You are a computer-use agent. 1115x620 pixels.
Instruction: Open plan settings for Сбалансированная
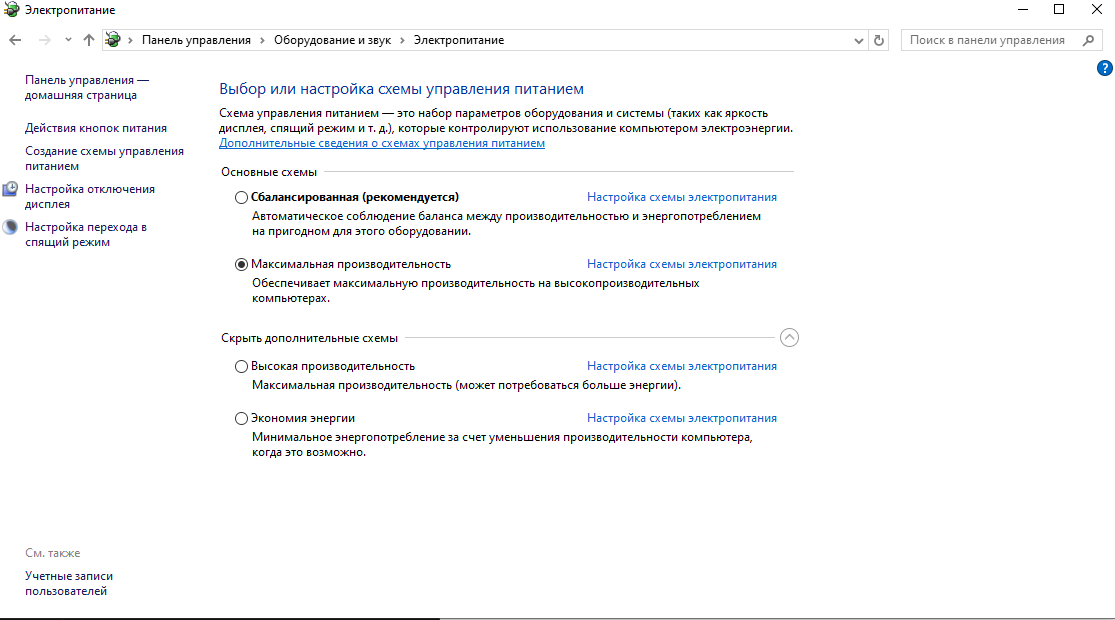(682, 197)
